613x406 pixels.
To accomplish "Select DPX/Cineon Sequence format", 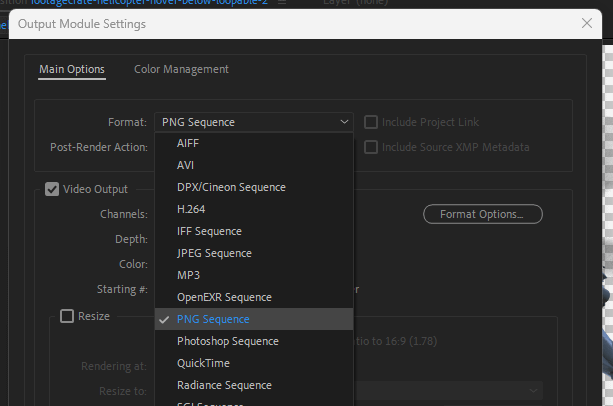I will point(231,187).
